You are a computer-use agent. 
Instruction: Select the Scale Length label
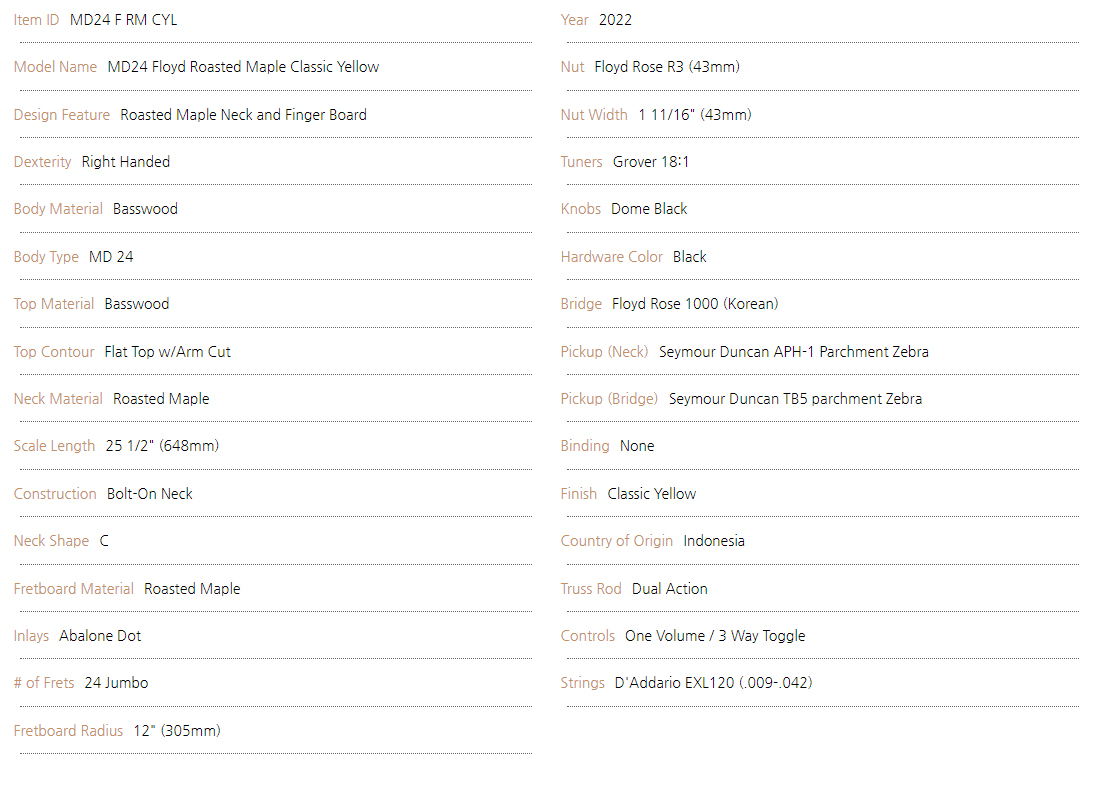(54, 446)
